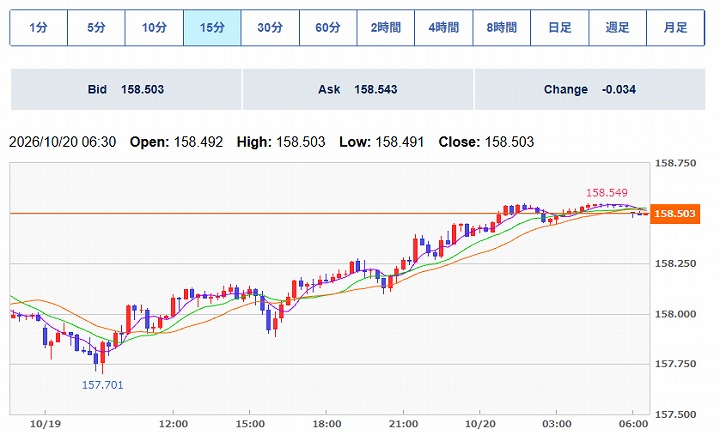720x435 pixels.
Task: Click the 2026/10/20 06:30 timestamp
Action: click(62, 142)
